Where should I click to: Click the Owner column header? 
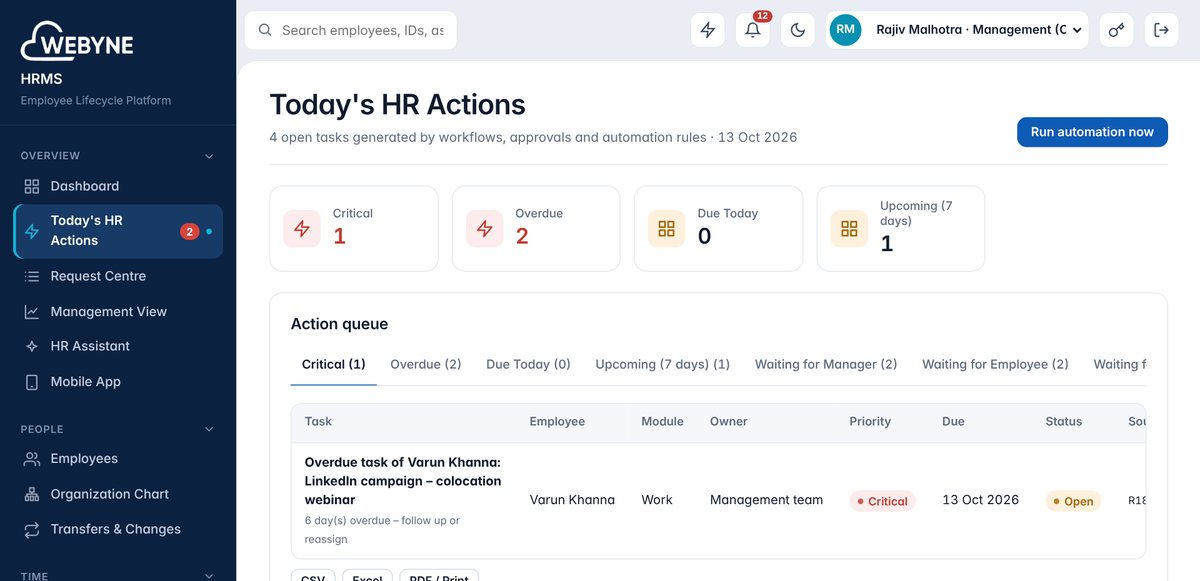pos(729,421)
